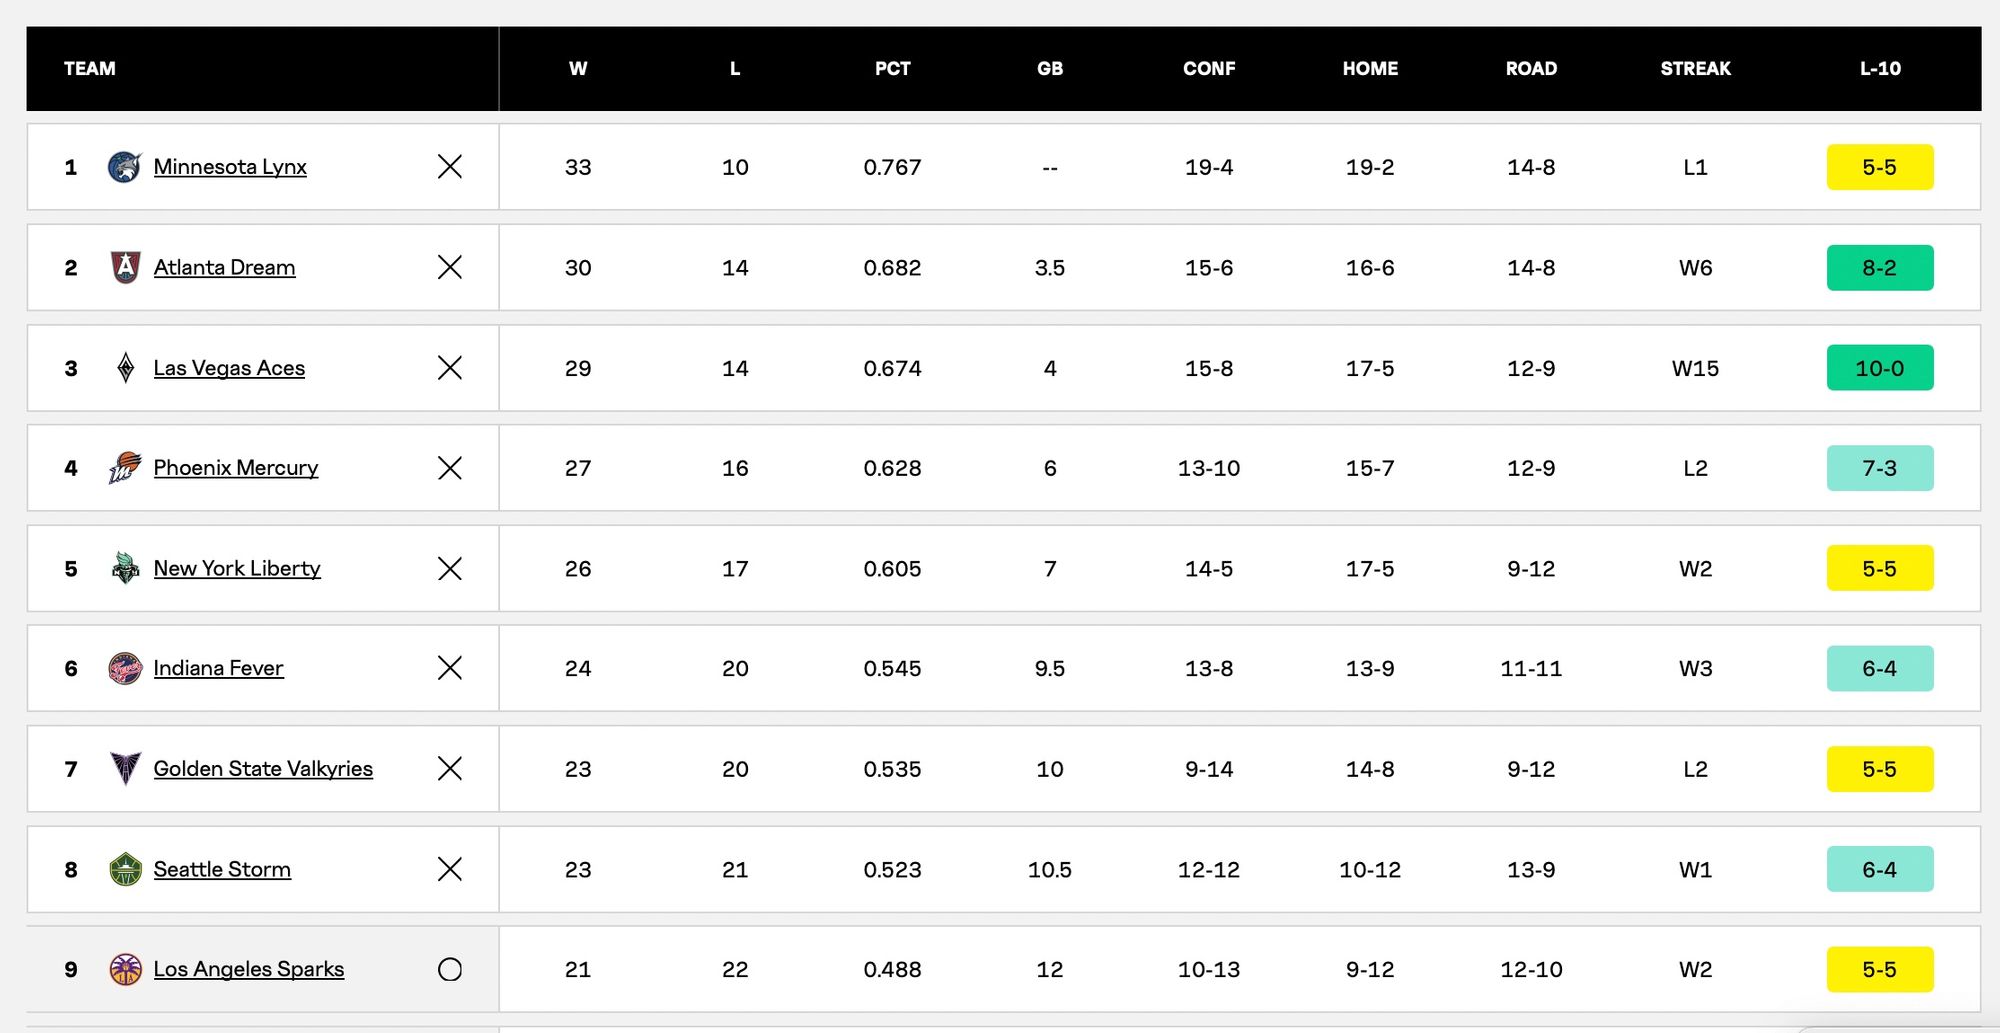Click the Seattle Storm team logo
This screenshot has height=1033, width=2000.
[x=125, y=869]
